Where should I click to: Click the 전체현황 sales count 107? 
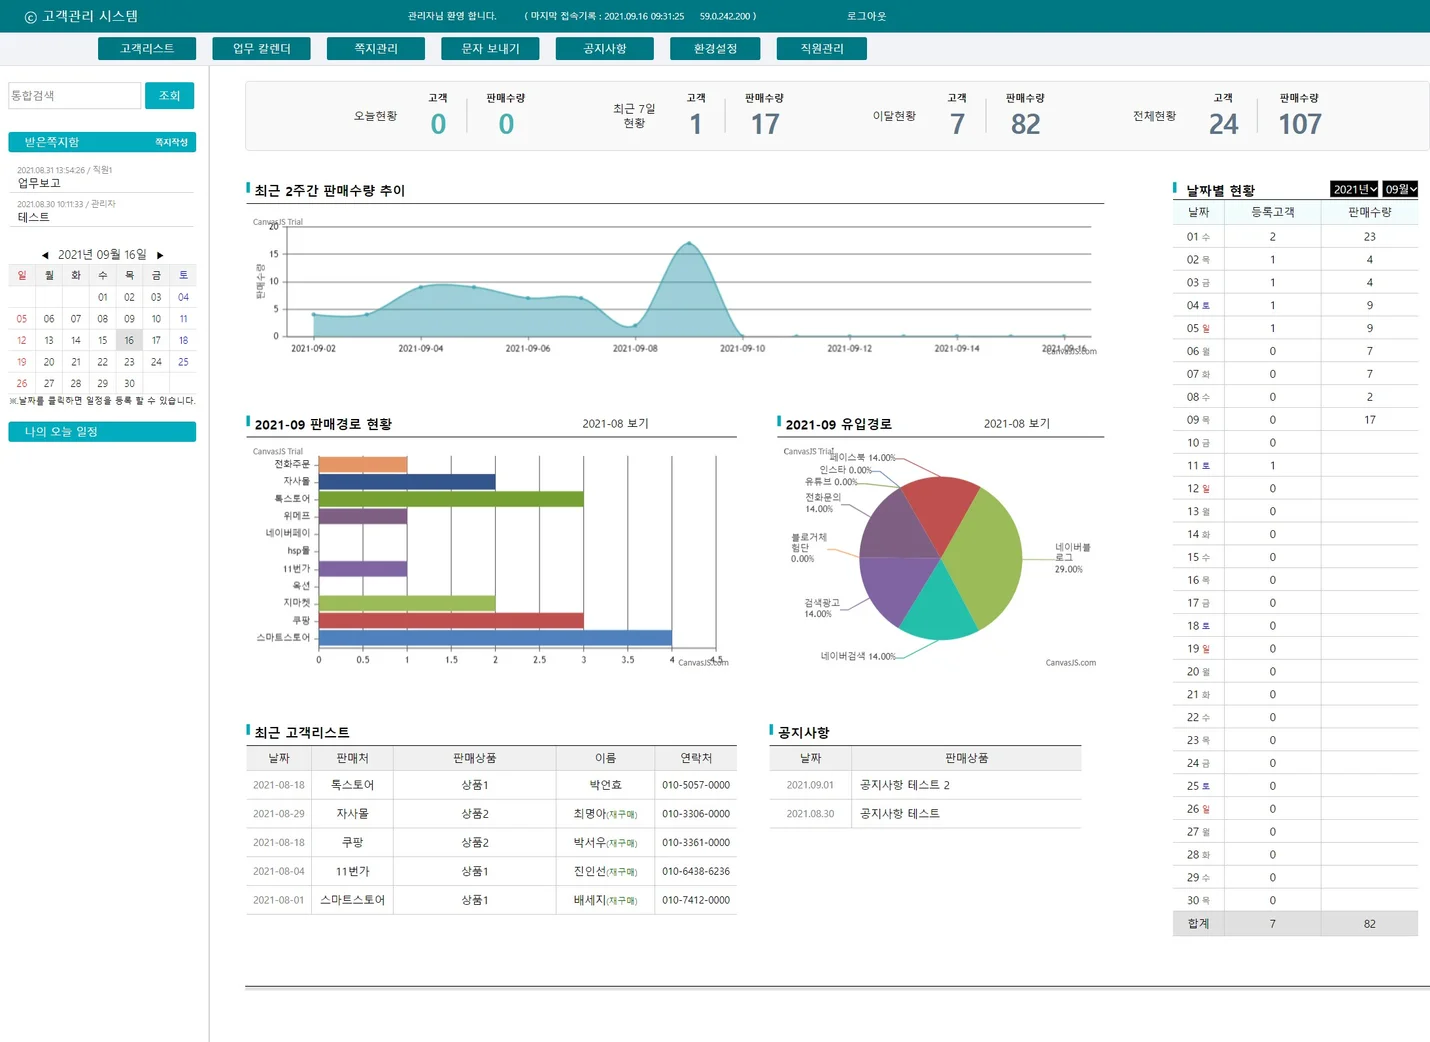click(1300, 124)
